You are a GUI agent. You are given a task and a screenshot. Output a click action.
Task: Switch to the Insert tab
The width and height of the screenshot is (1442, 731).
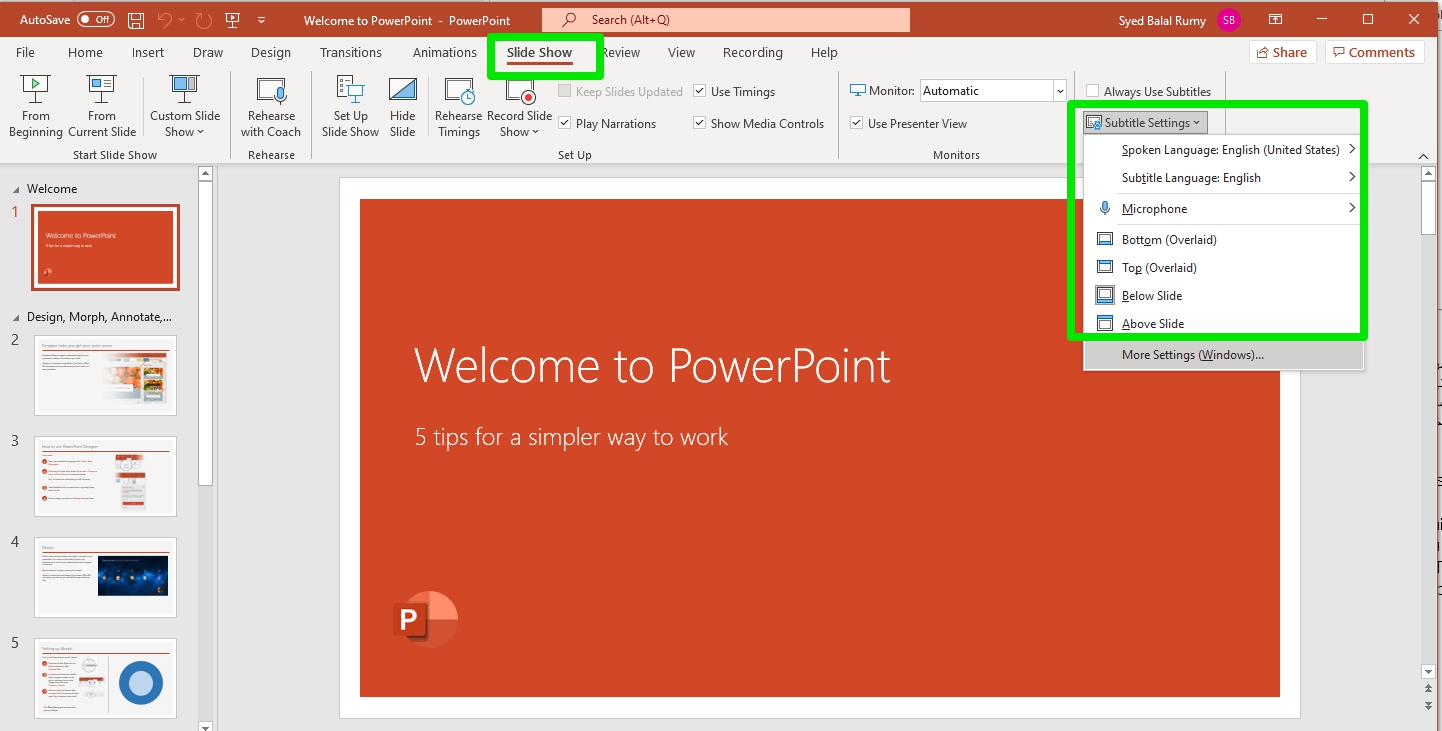tap(148, 53)
